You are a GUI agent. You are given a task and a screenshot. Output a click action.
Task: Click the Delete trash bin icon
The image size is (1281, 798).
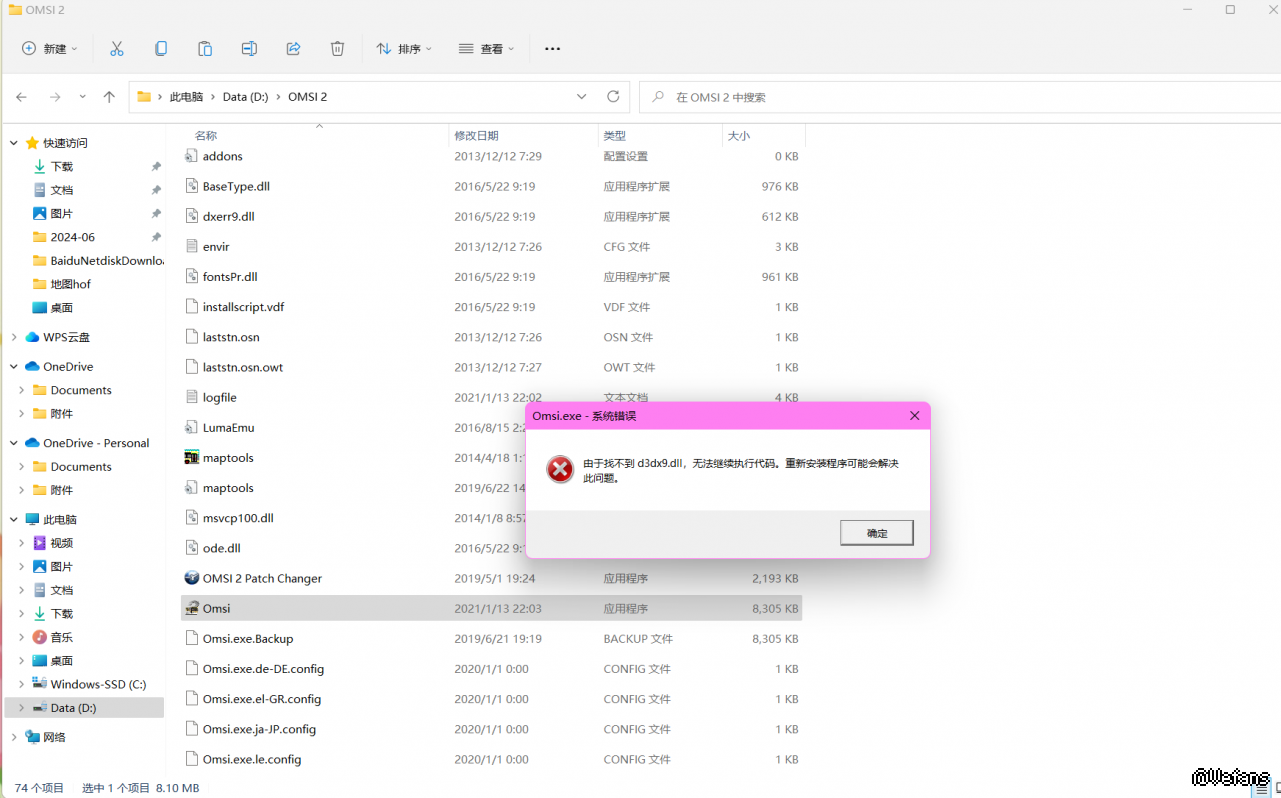pyautogui.click(x=337, y=49)
